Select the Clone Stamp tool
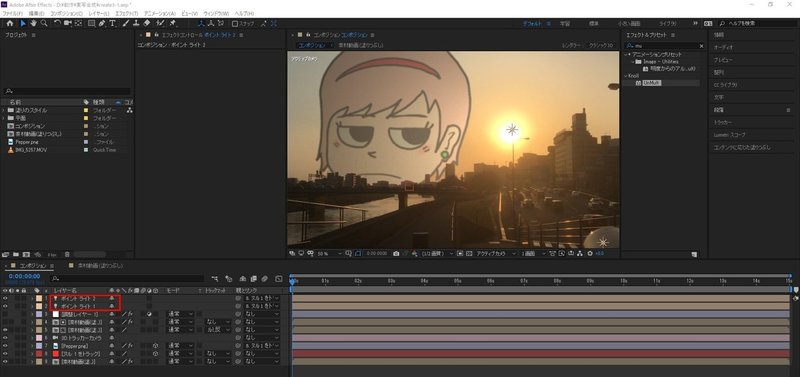The image size is (800, 377). tap(136, 23)
